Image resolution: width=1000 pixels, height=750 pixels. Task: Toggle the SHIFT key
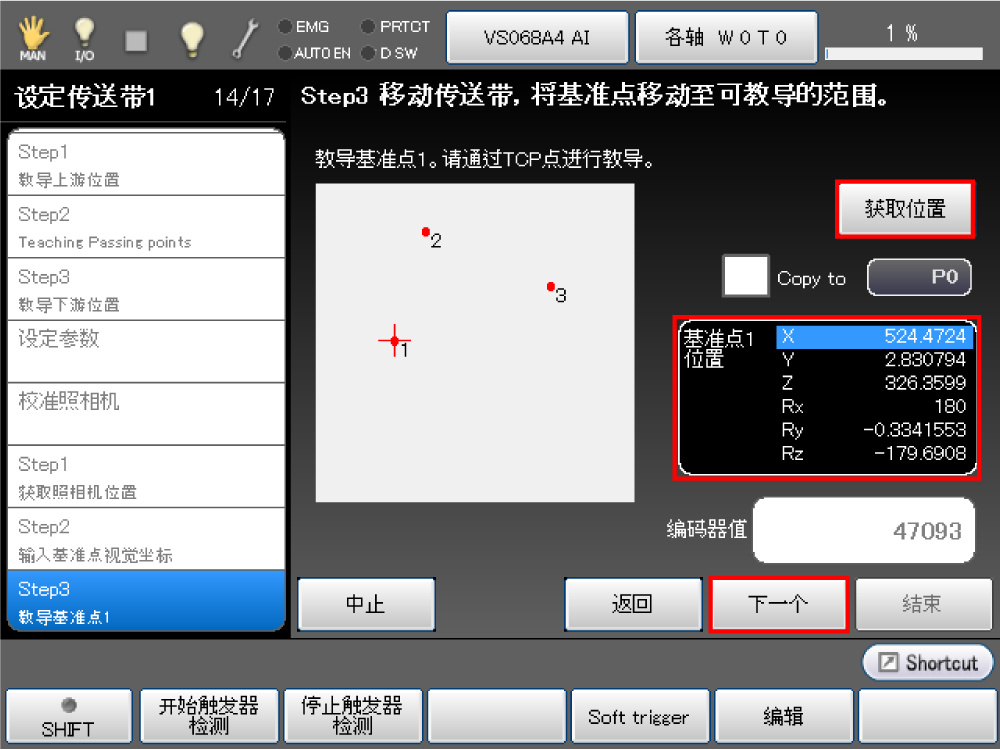pyautogui.click(x=69, y=717)
